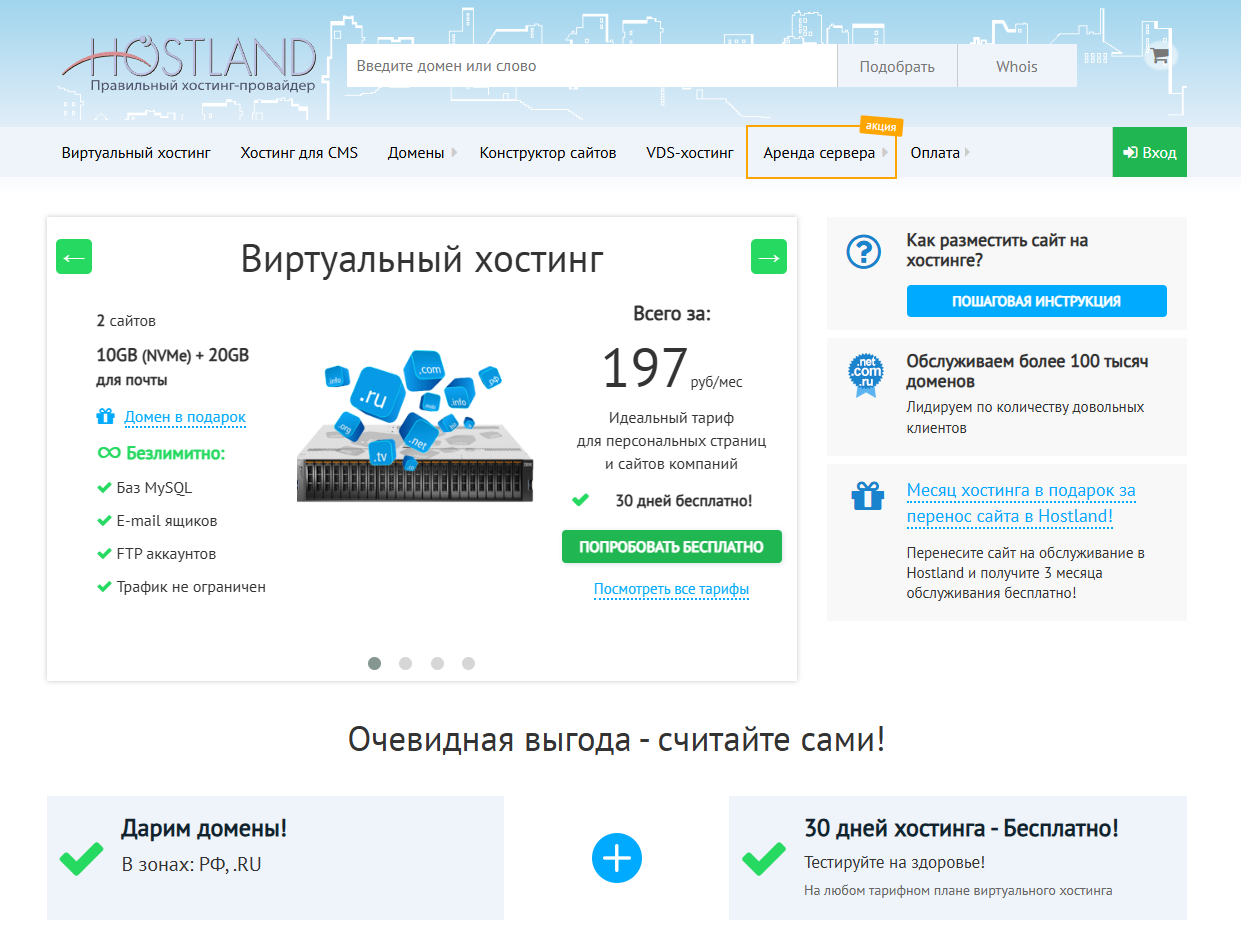Click the 197 руб/мес price
Screen dimensions: 1241x947
pyautogui.click(x=672, y=369)
